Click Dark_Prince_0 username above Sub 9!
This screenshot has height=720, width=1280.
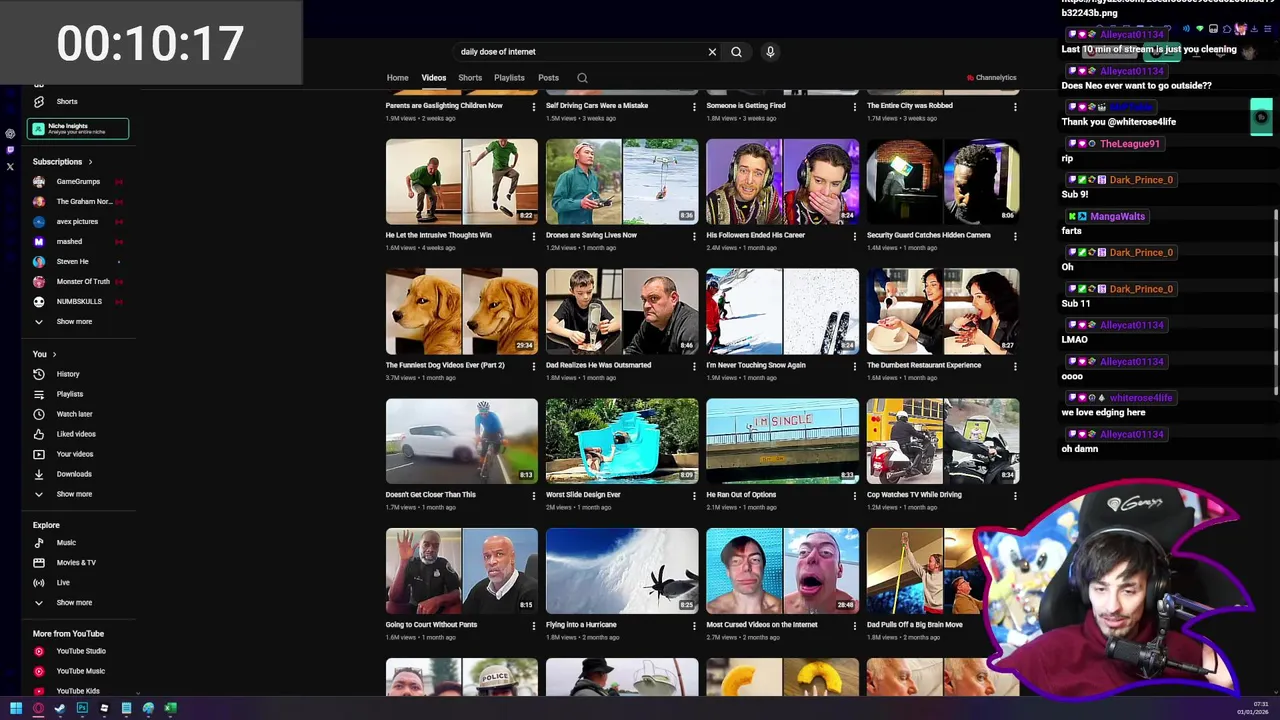click(1141, 180)
